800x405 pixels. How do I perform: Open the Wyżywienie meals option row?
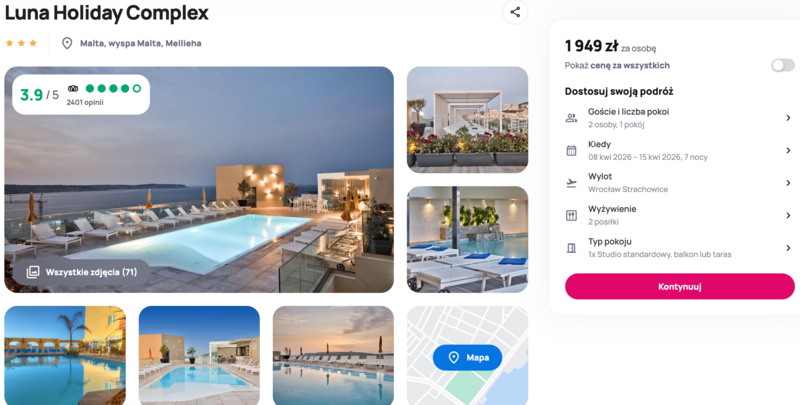680,215
